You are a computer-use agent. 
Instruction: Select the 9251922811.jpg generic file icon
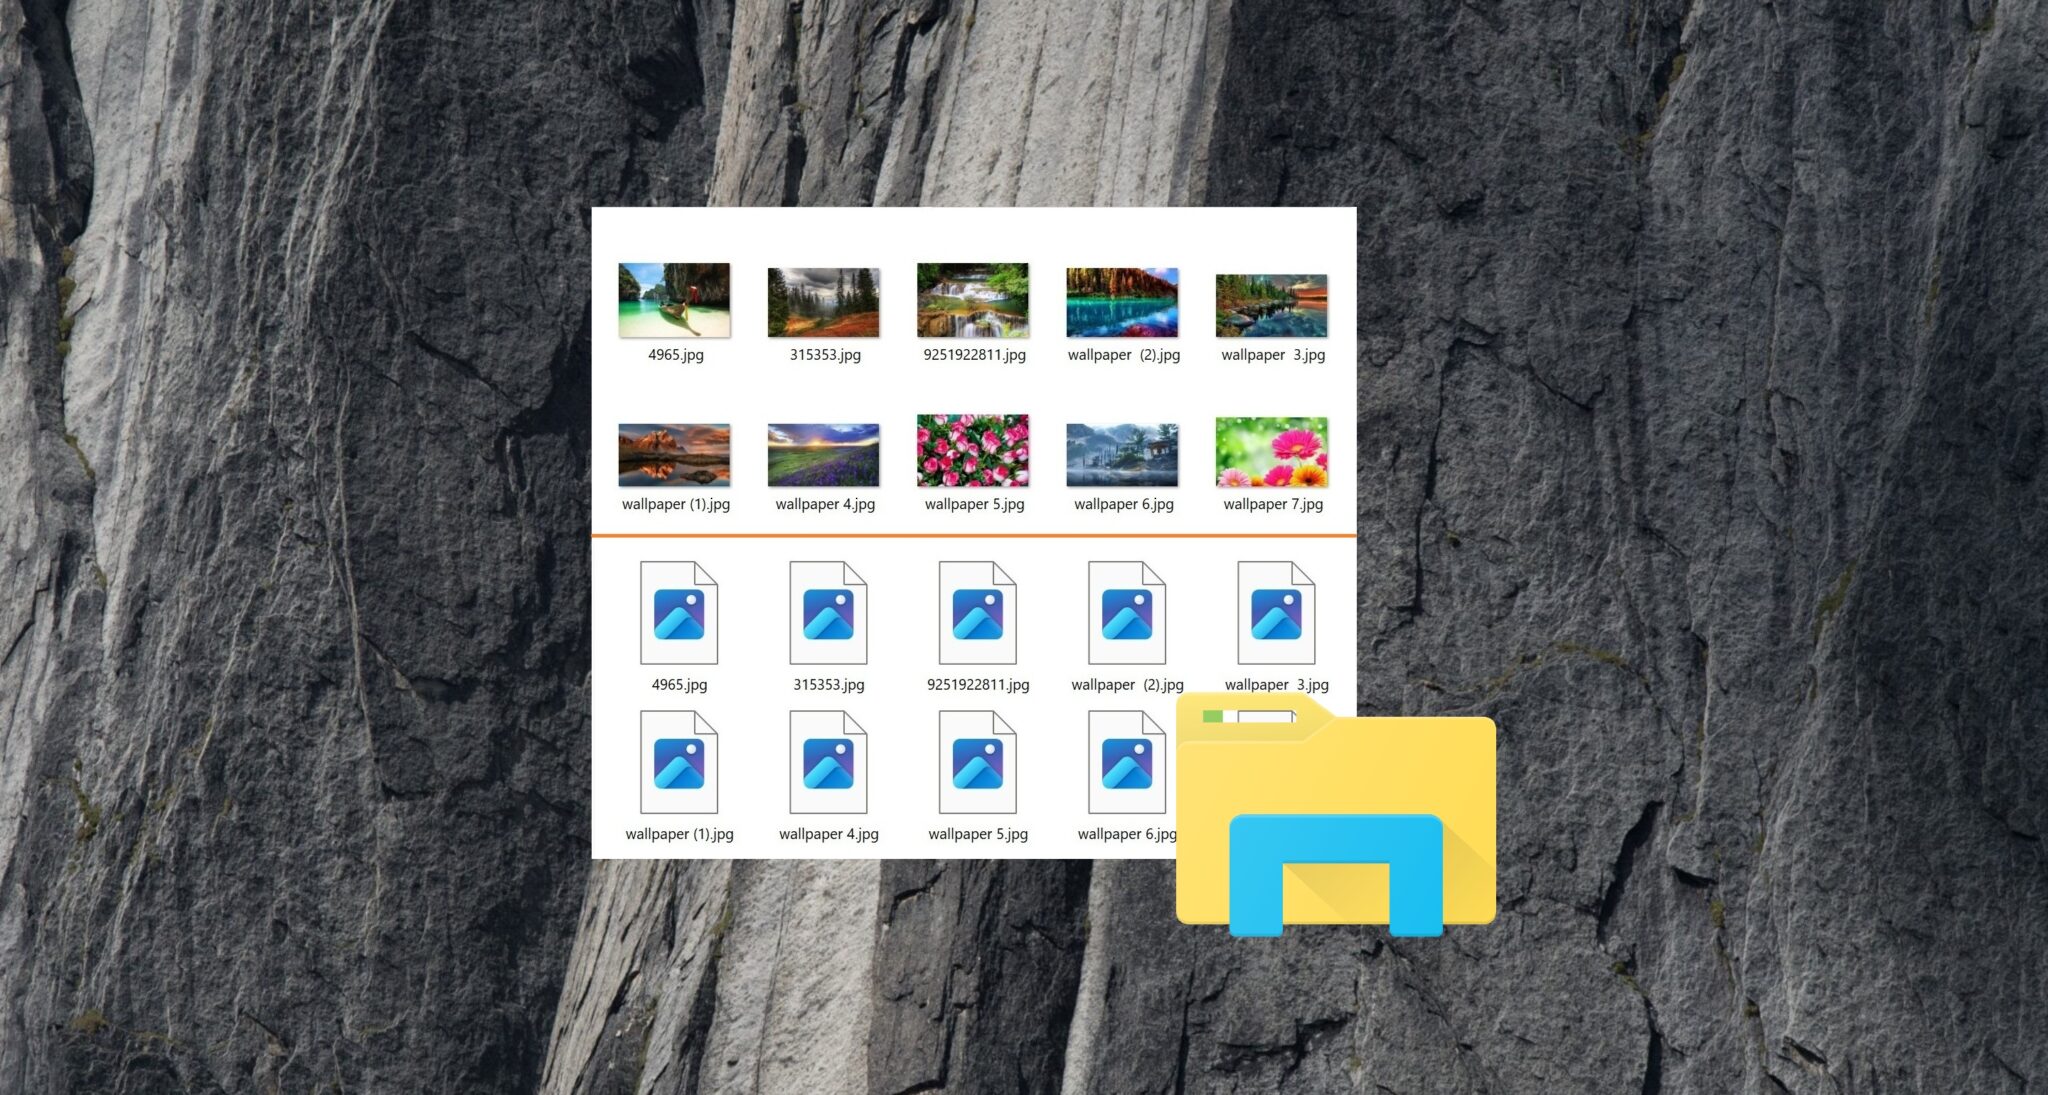tap(977, 613)
